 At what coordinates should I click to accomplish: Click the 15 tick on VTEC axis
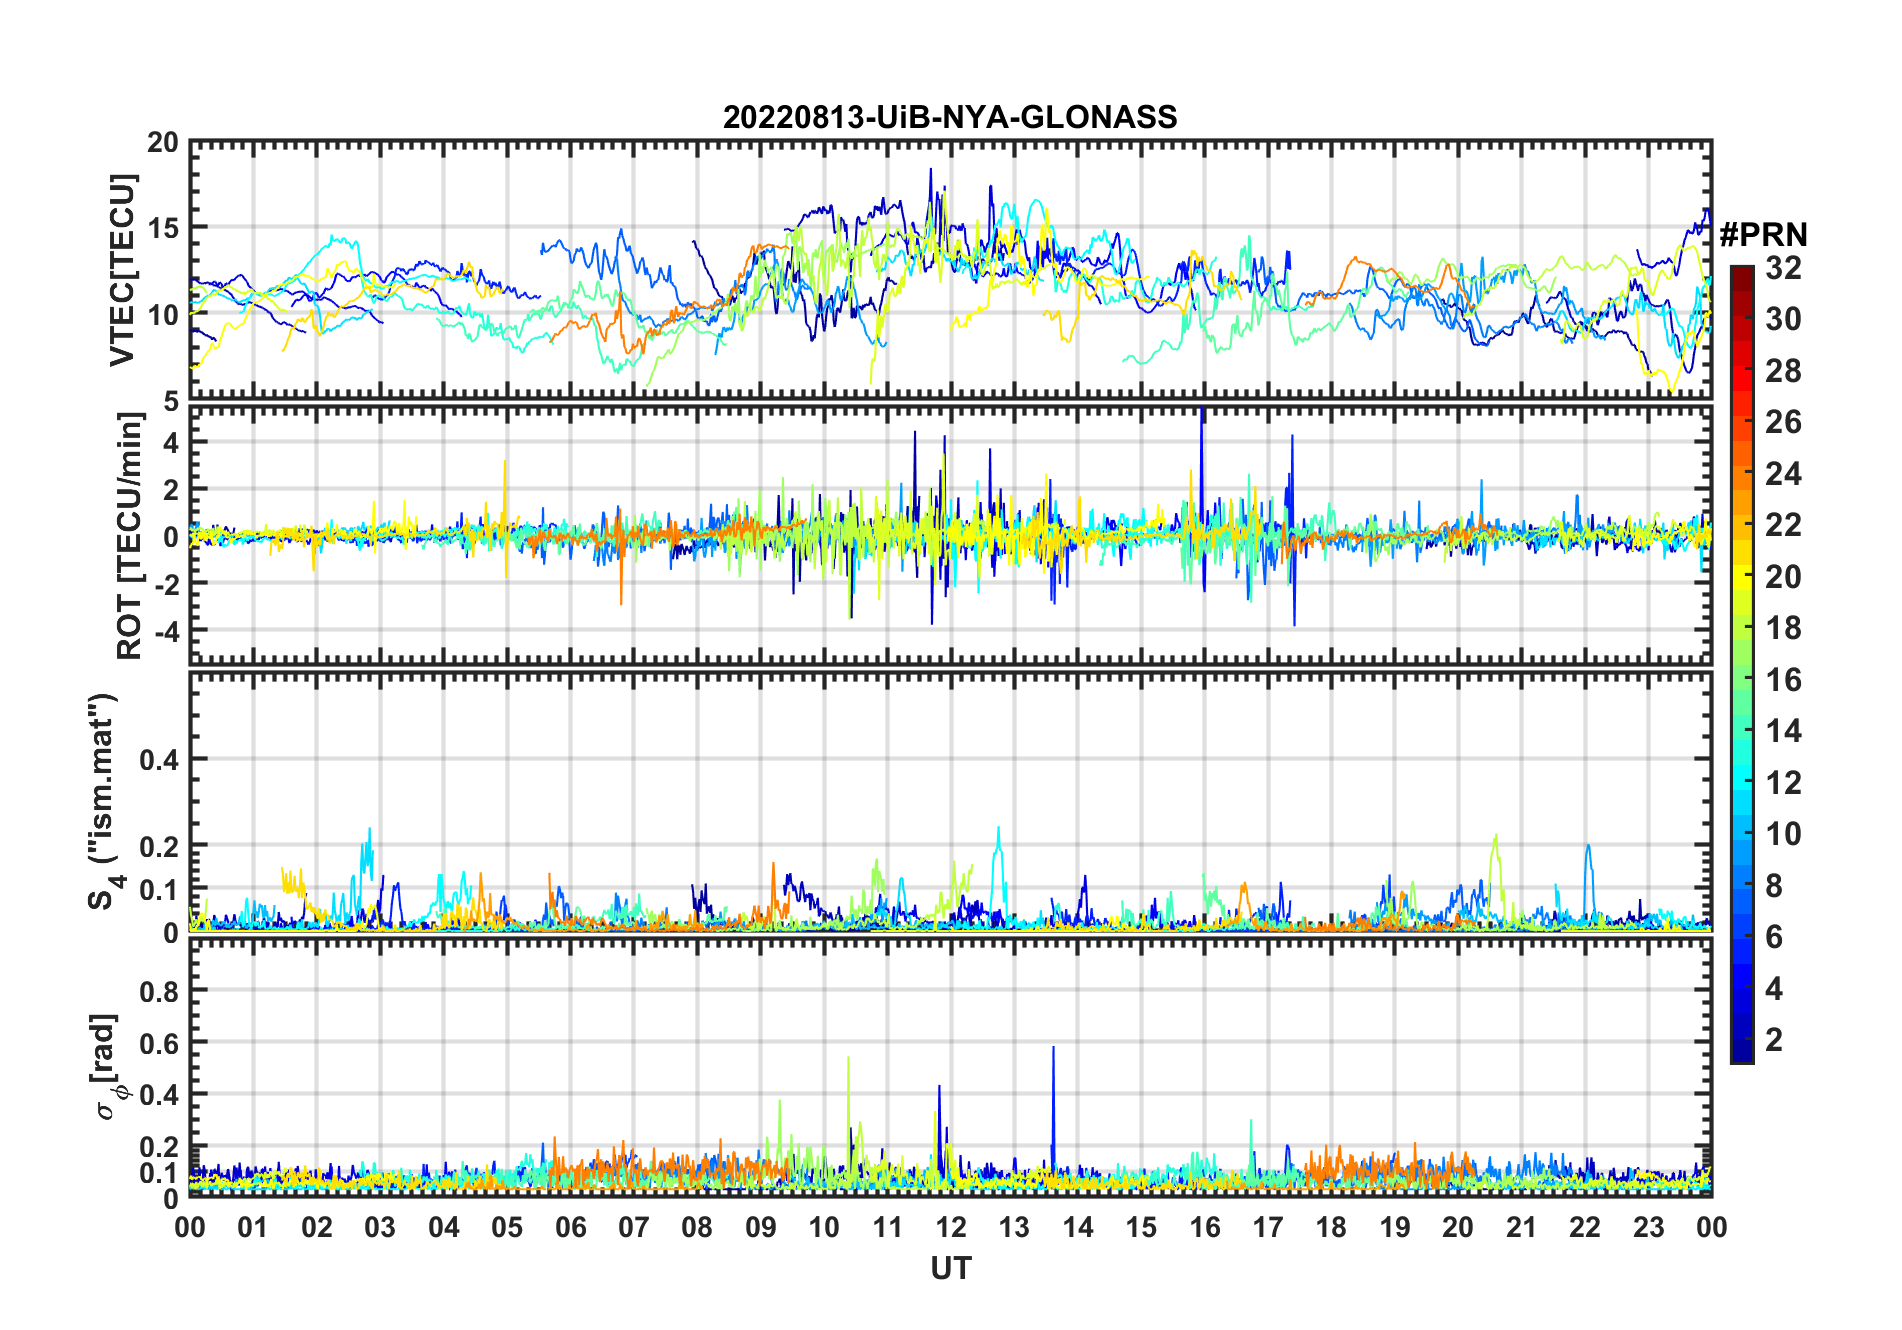click(x=163, y=228)
